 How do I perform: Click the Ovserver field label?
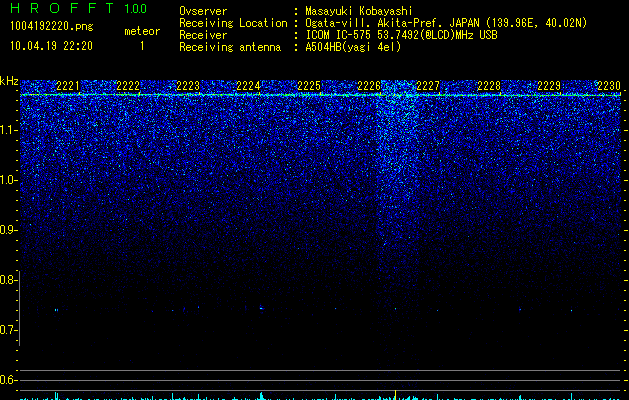(x=203, y=11)
